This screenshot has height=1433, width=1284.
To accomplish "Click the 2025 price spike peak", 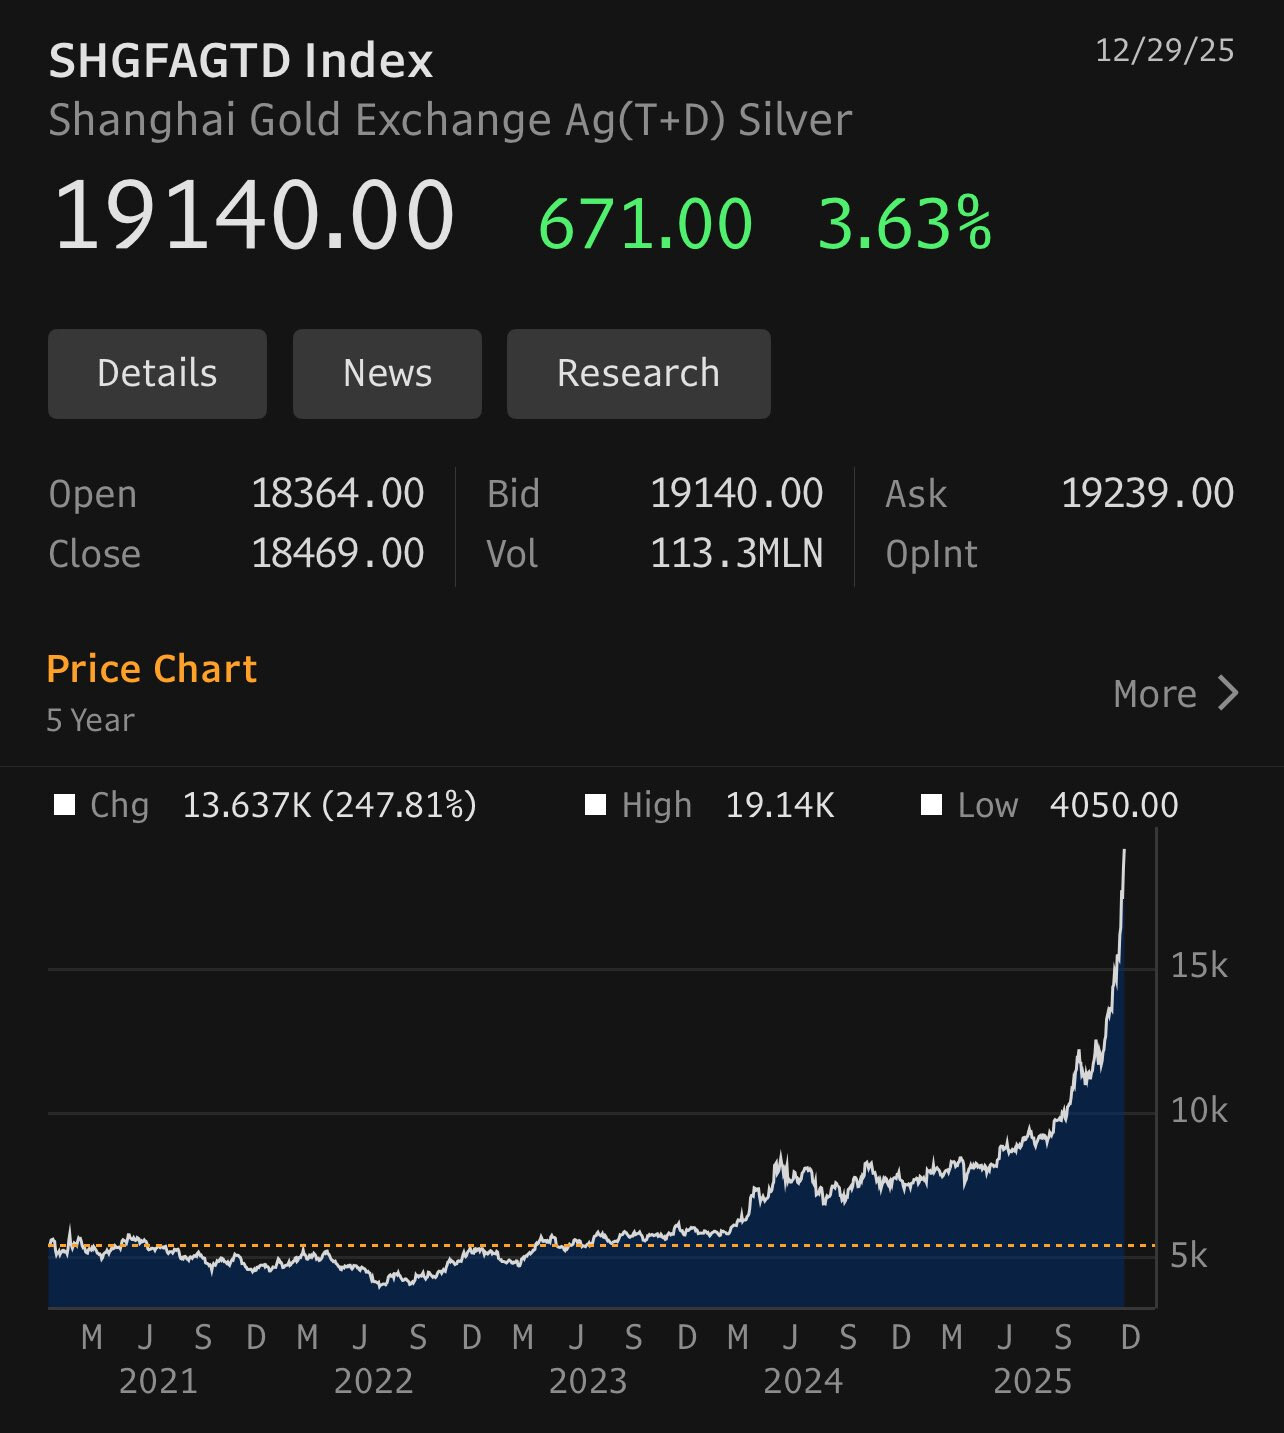I will click(1124, 853).
